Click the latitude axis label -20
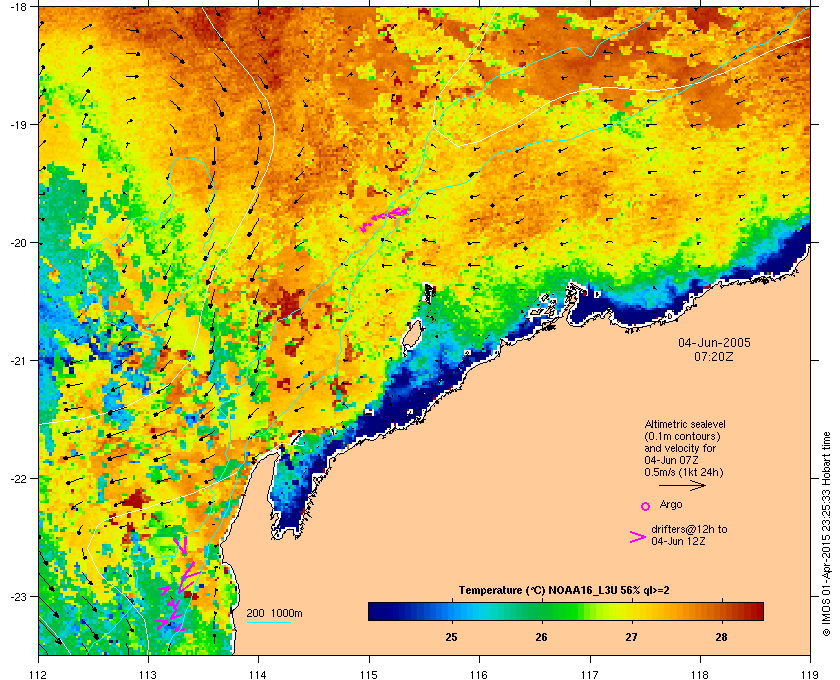 18,242
